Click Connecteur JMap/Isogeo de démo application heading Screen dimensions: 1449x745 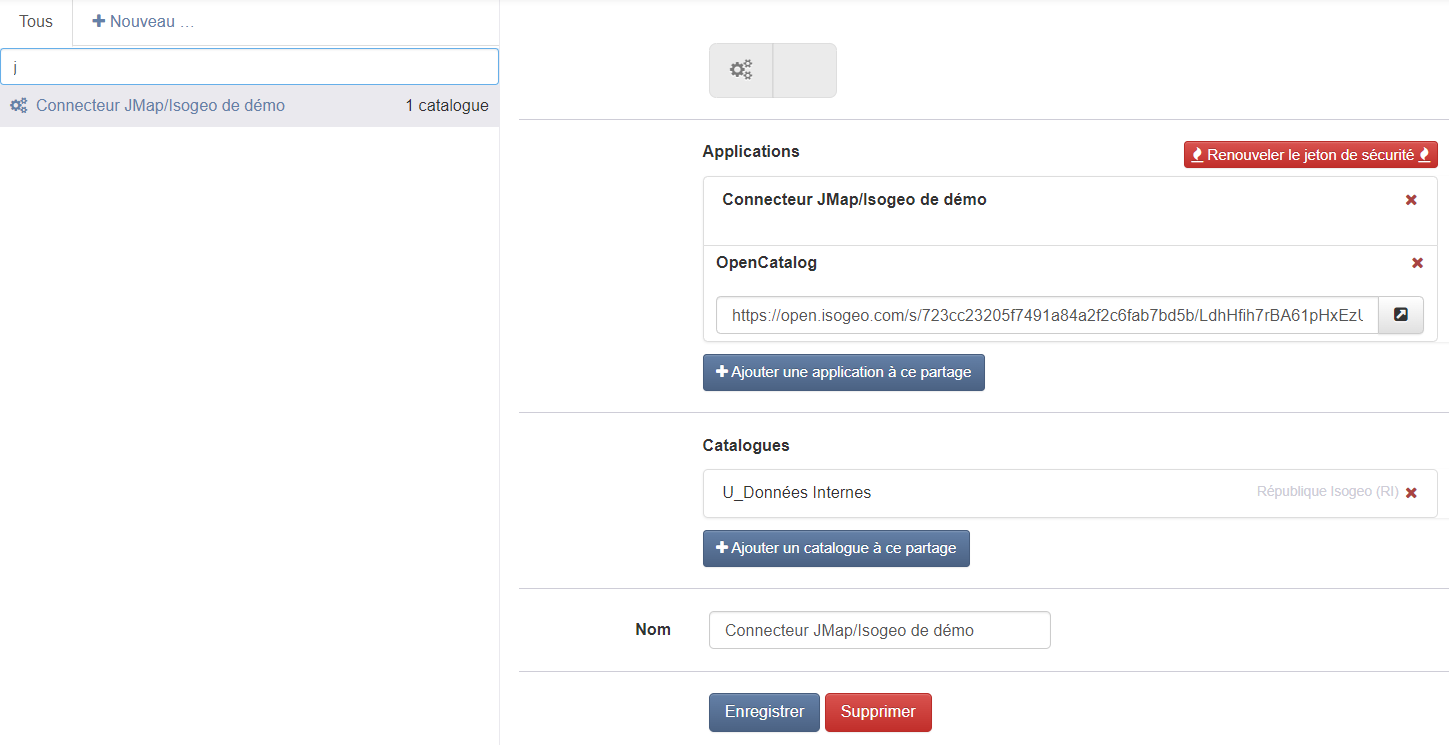click(854, 200)
